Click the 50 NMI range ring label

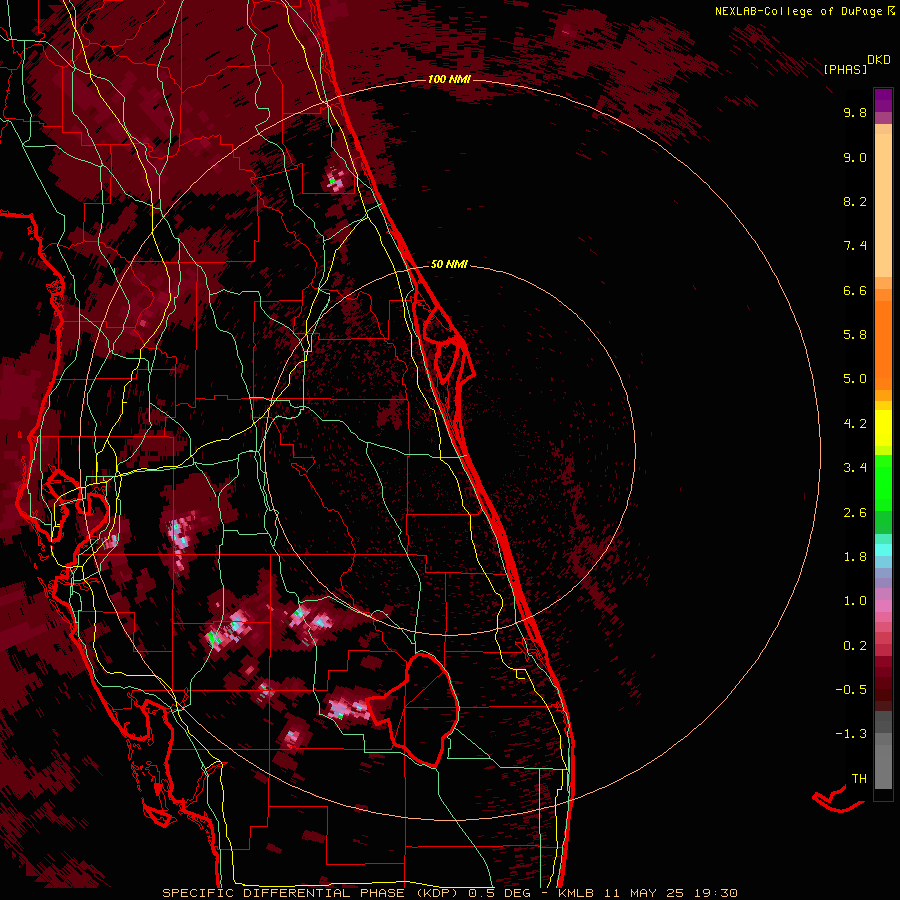[x=449, y=264]
